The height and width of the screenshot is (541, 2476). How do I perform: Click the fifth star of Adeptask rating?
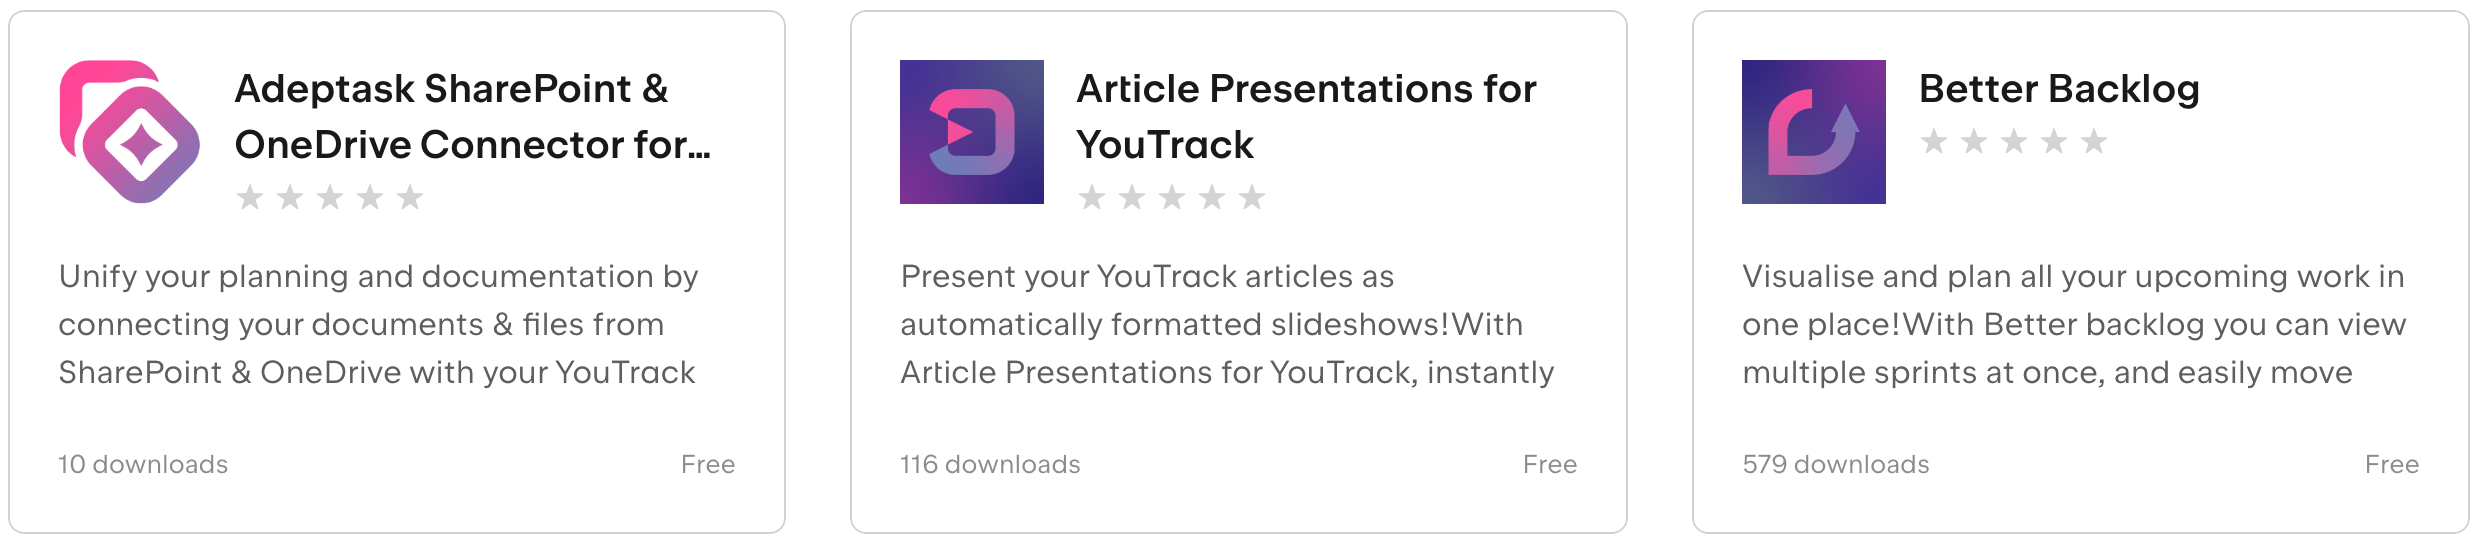tap(410, 198)
